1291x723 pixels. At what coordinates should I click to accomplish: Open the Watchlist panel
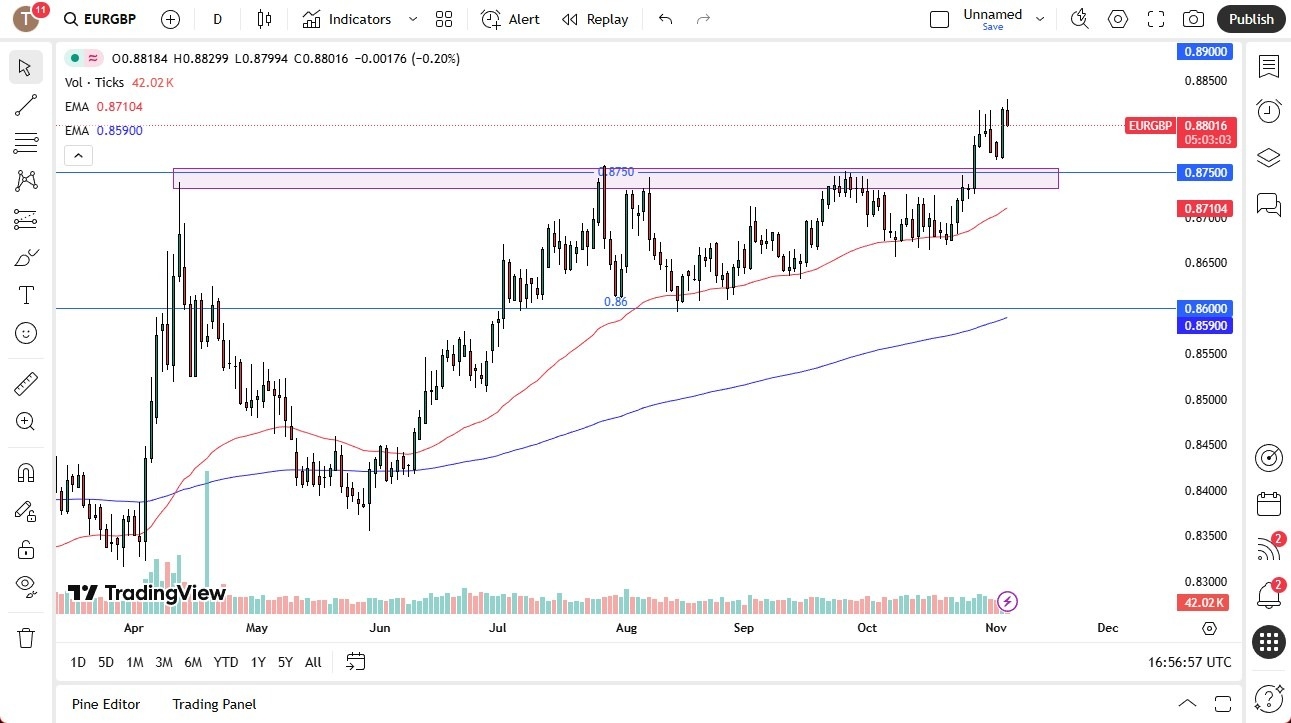click(1268, 66)
